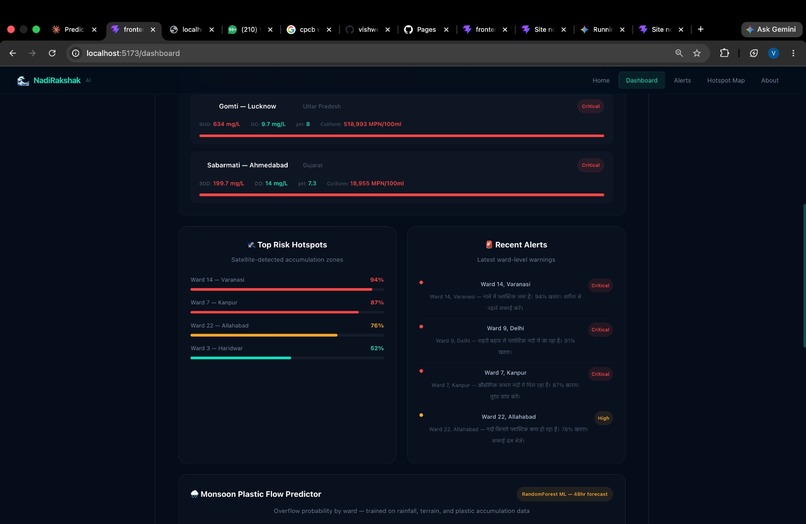Open the Ward 7, Kanpur alert
This screenshot has height=524, width=806.
[516, 384]
